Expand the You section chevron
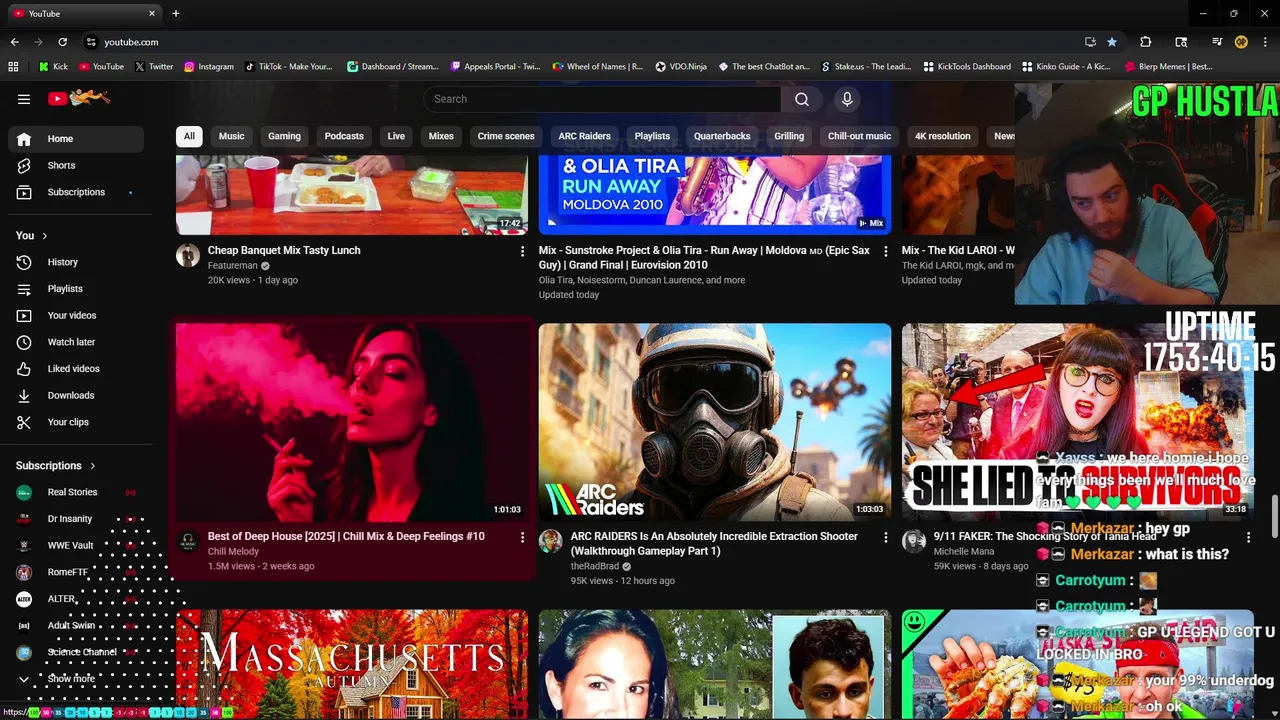The image size is (1280, 720). click(44, 236)
